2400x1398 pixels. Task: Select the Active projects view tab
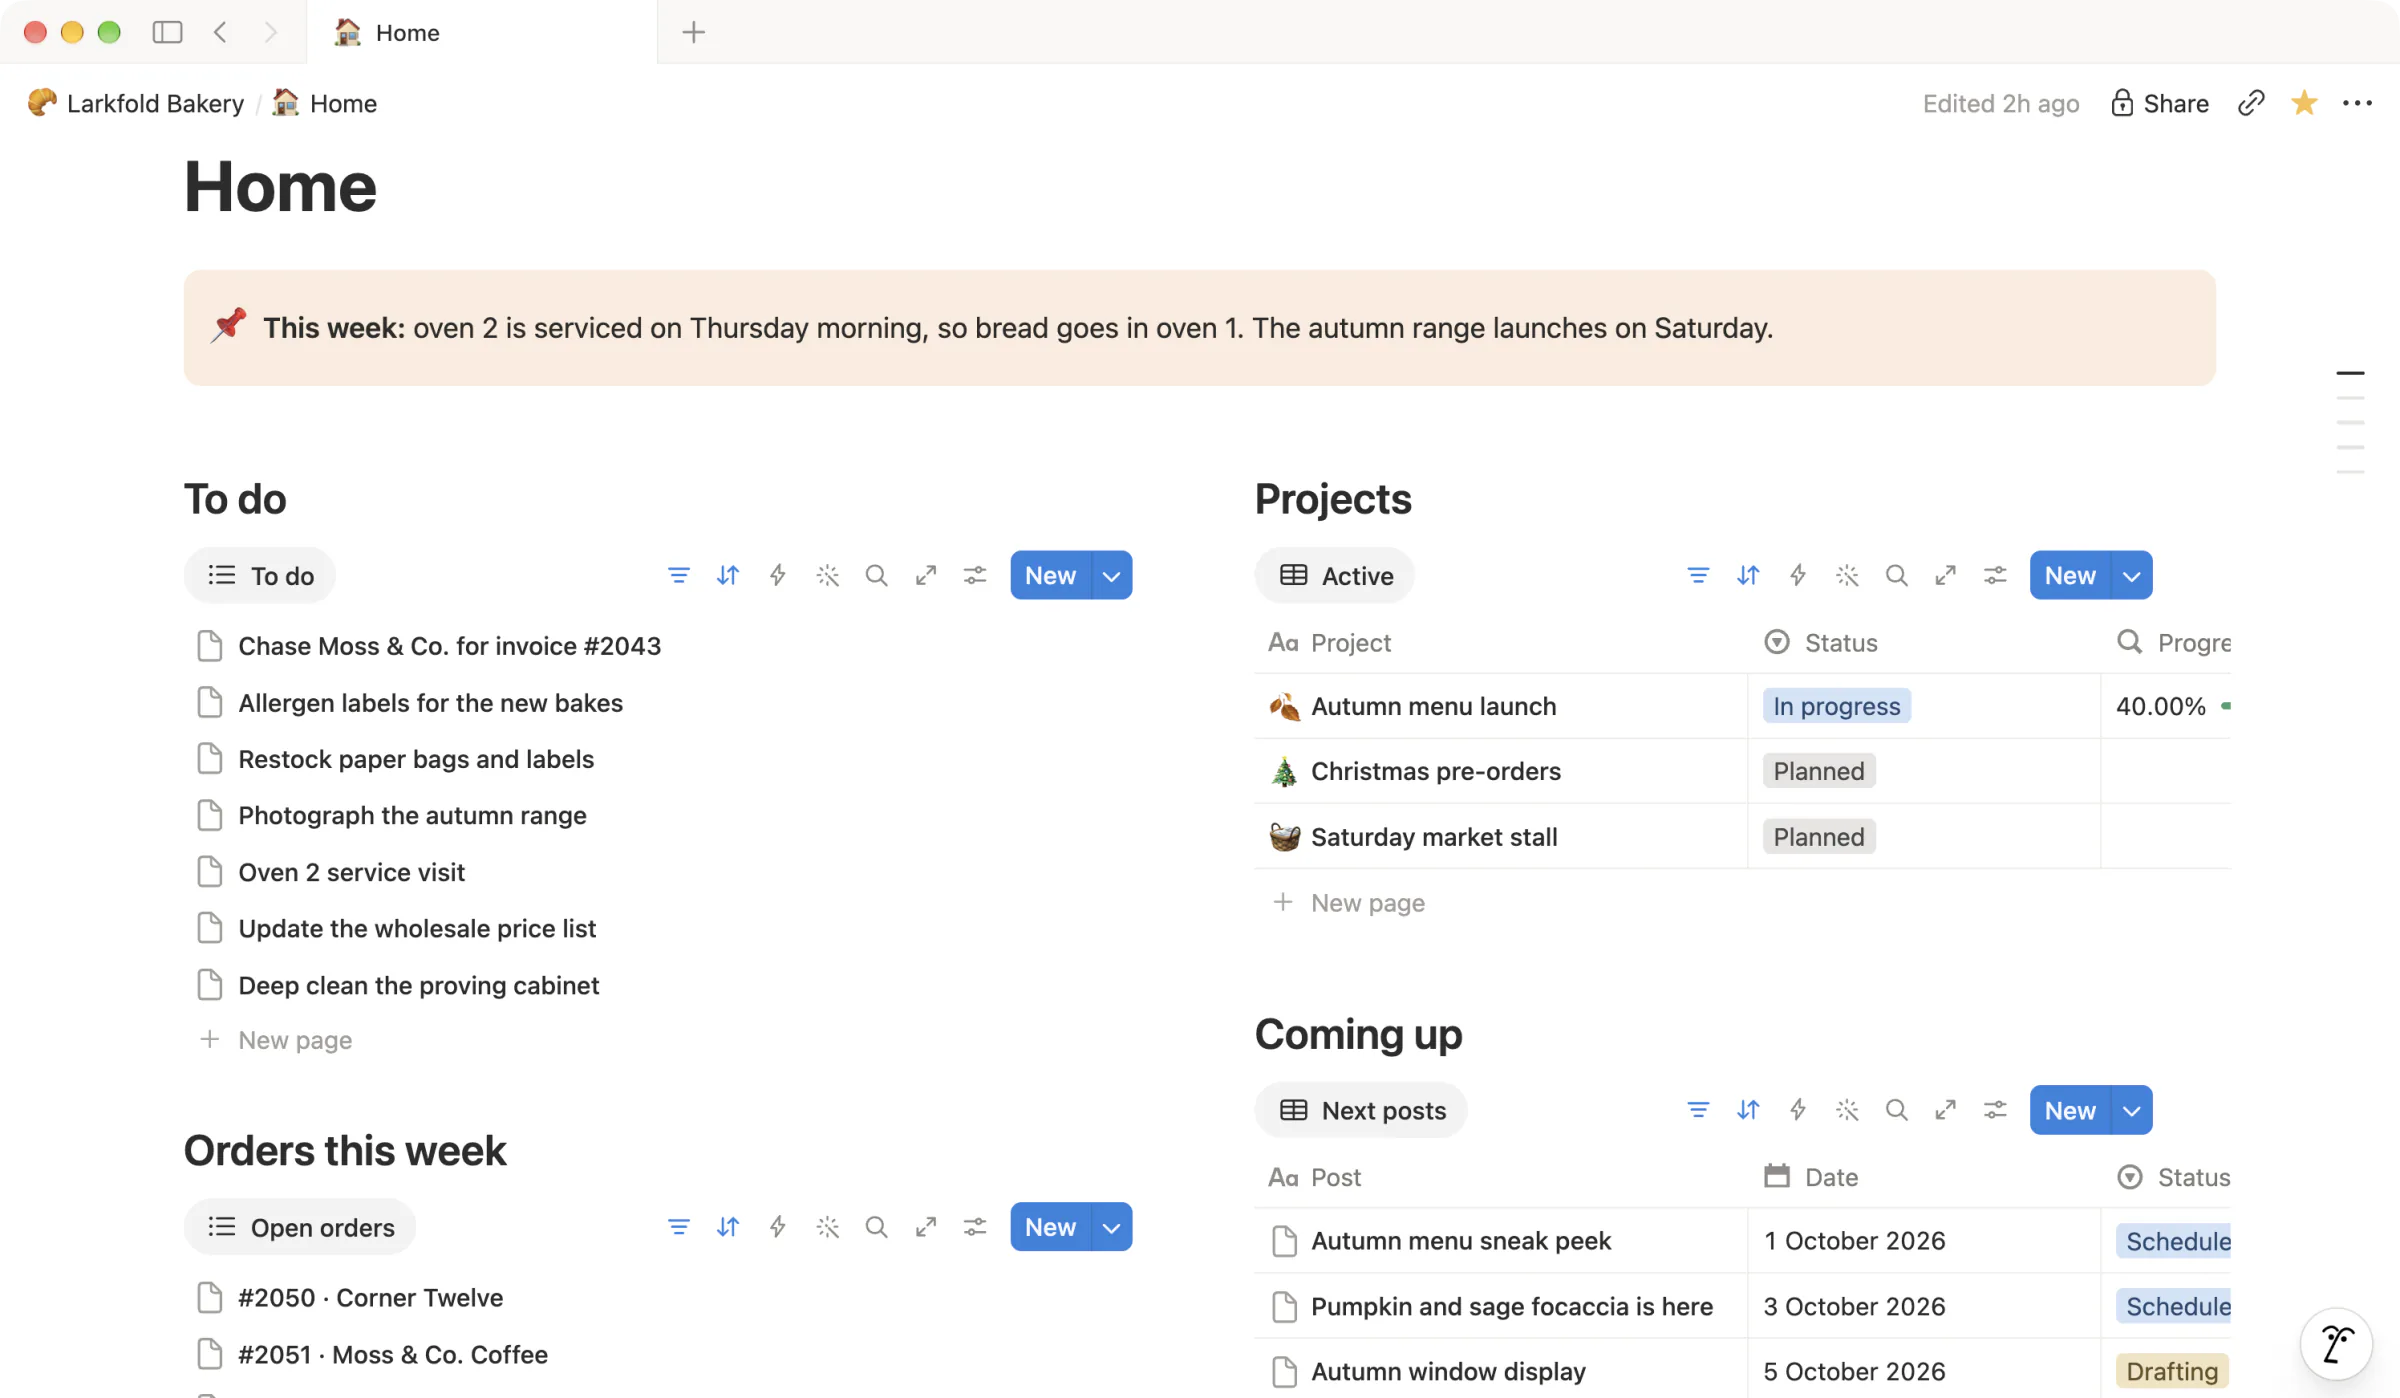click(x=1335, y=575)
